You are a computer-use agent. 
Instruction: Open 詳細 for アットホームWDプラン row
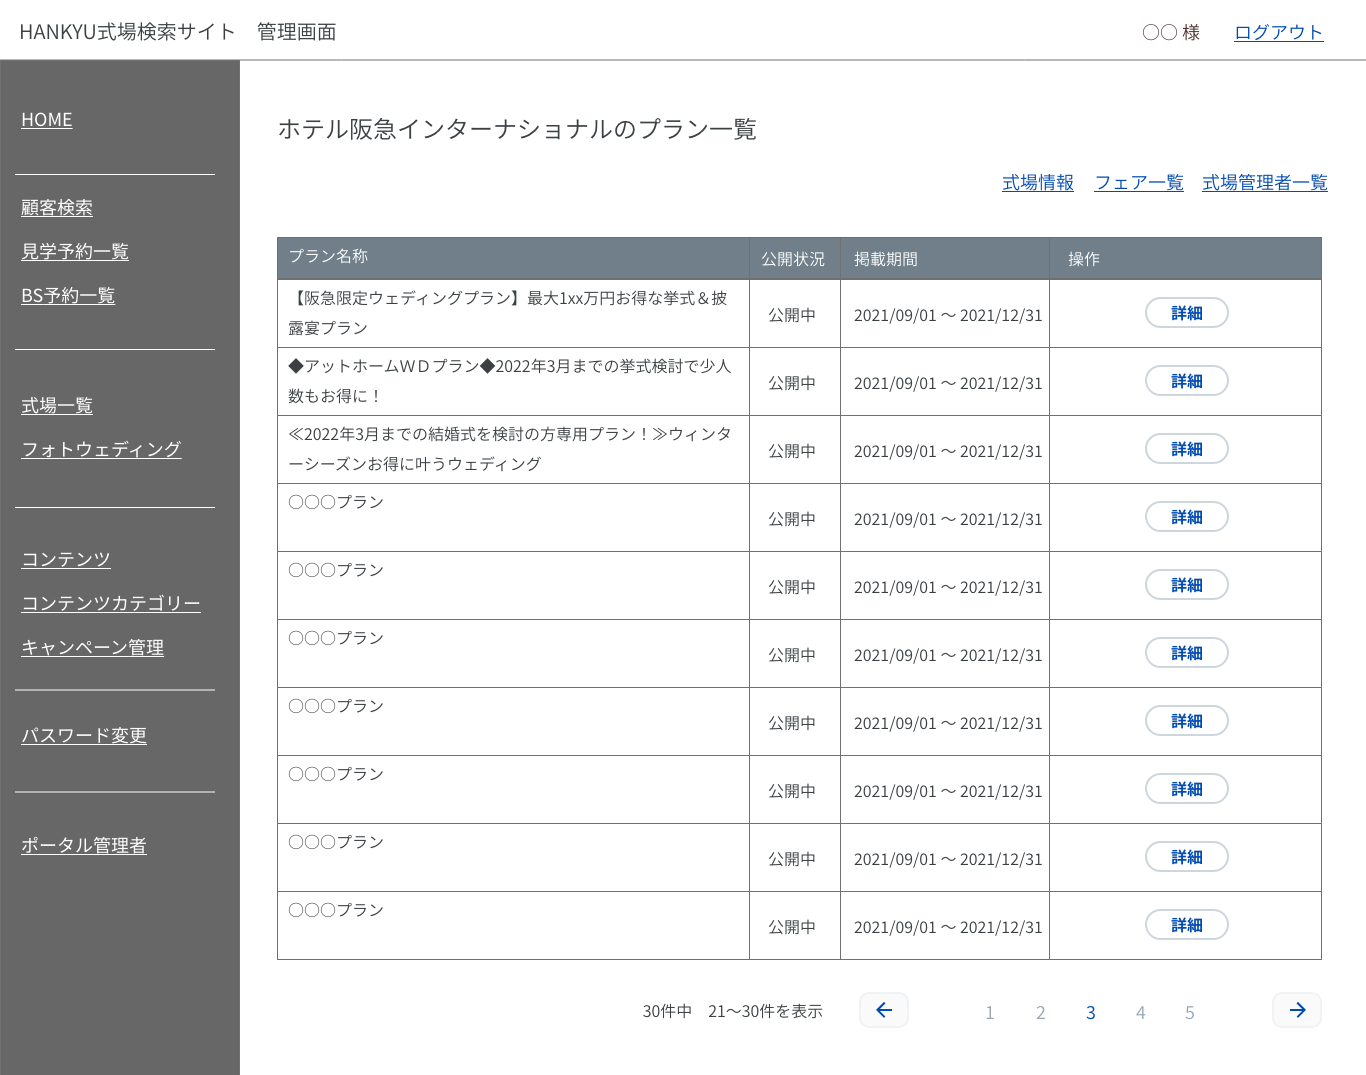click(x=1186, y=381)
